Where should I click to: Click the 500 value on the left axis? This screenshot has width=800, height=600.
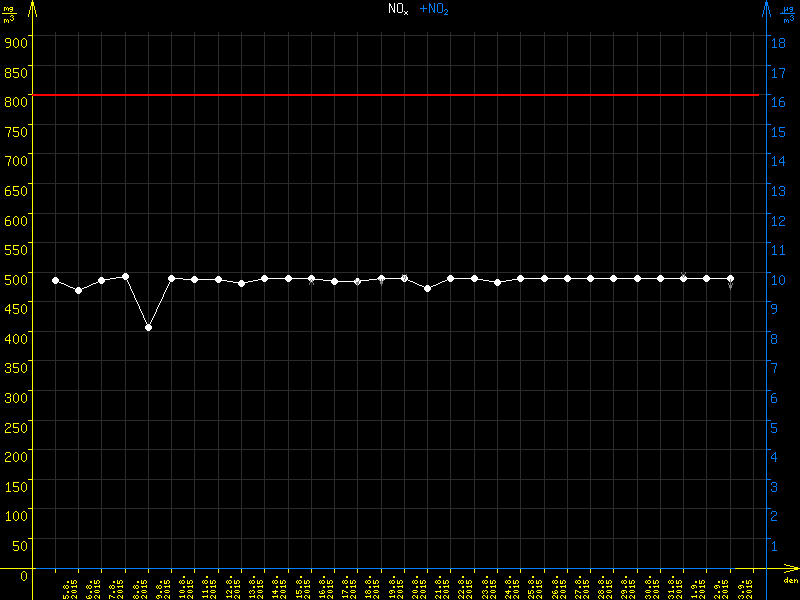click(x=15, y=279)
